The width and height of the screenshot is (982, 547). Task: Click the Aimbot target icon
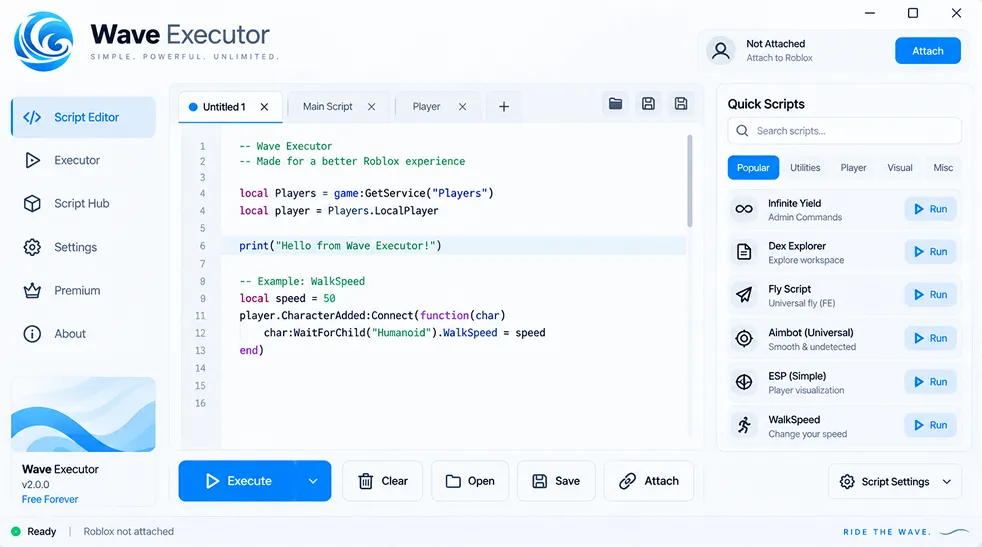744,339
